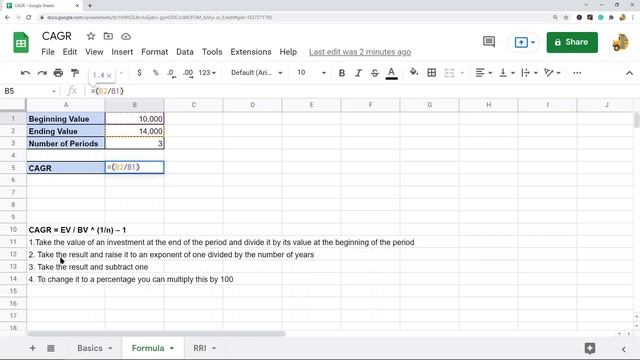Rename the CAGR document title
The height and width of the screenshot is (360, 640).
(57, 36)
